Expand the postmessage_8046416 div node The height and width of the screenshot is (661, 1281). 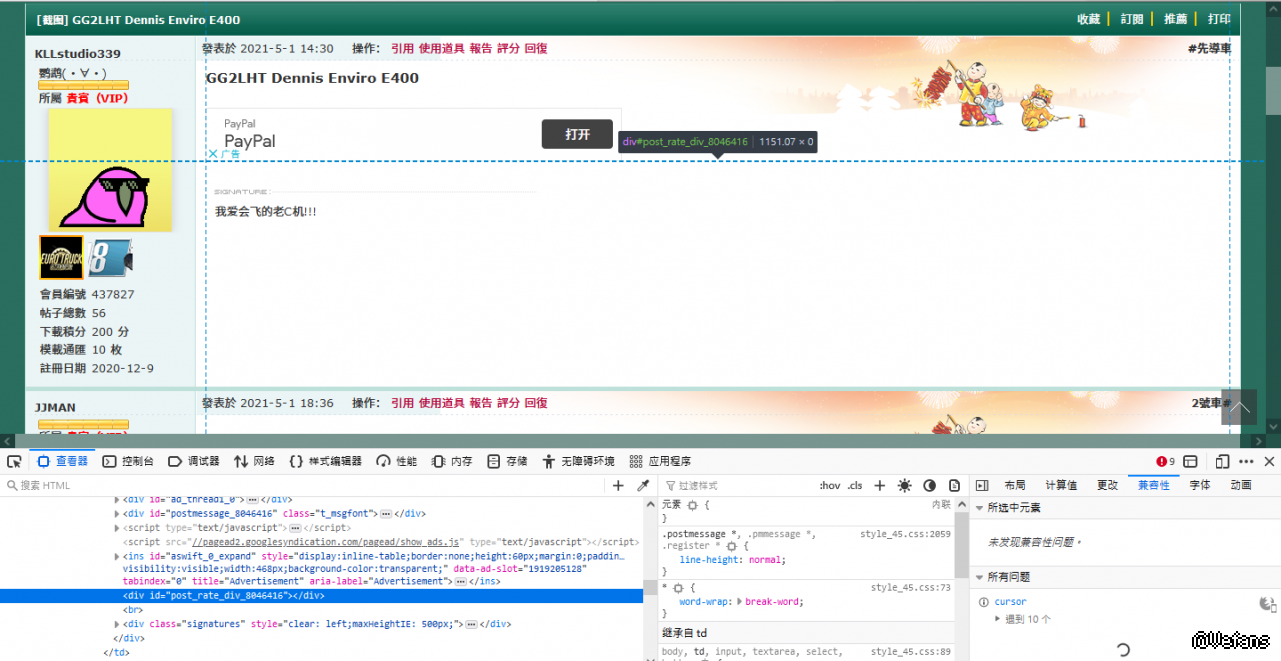click(x=118, y=513)
